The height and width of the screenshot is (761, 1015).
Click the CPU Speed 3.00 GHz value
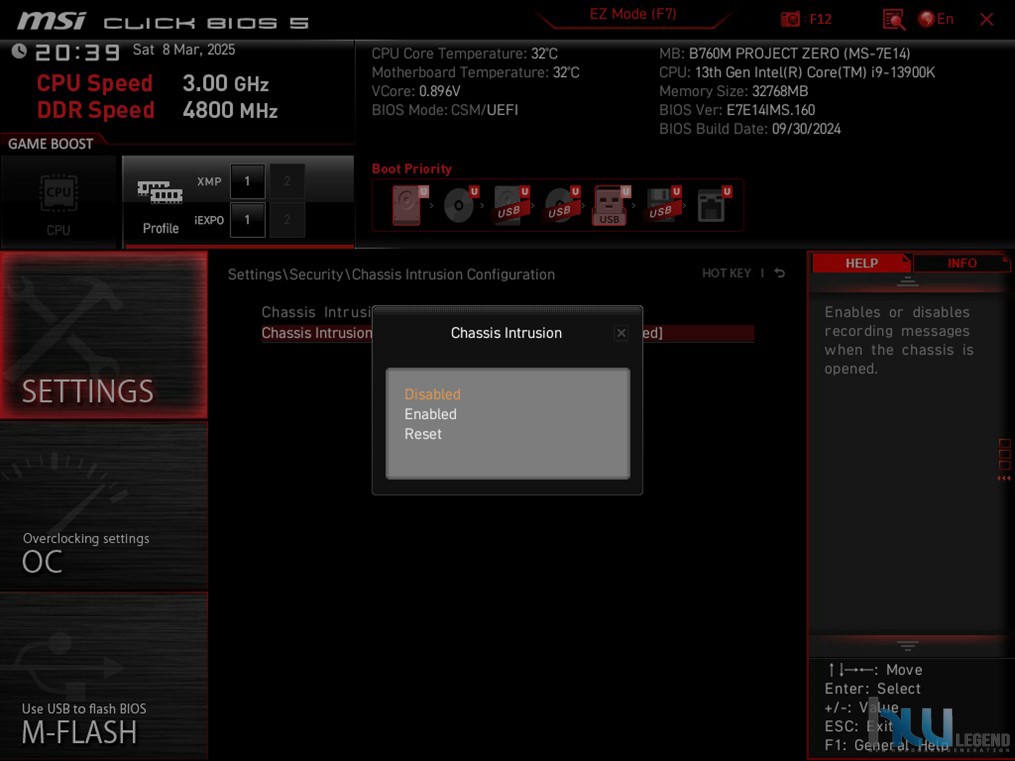(225, 83)
